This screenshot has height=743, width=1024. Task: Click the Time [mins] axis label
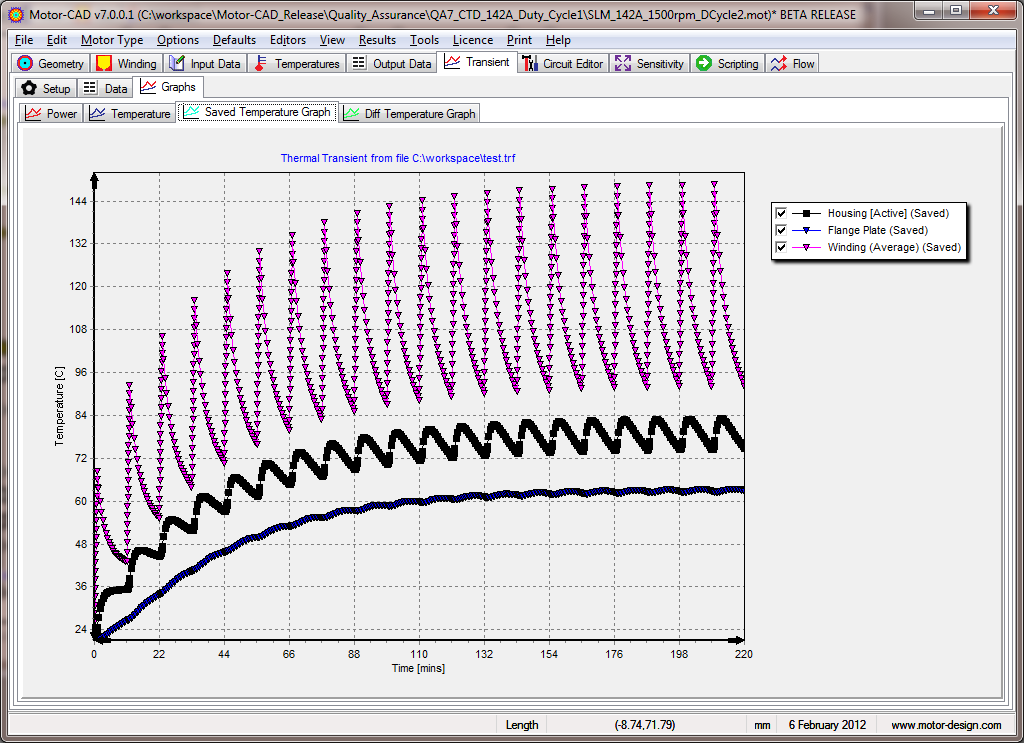(418, 668)
